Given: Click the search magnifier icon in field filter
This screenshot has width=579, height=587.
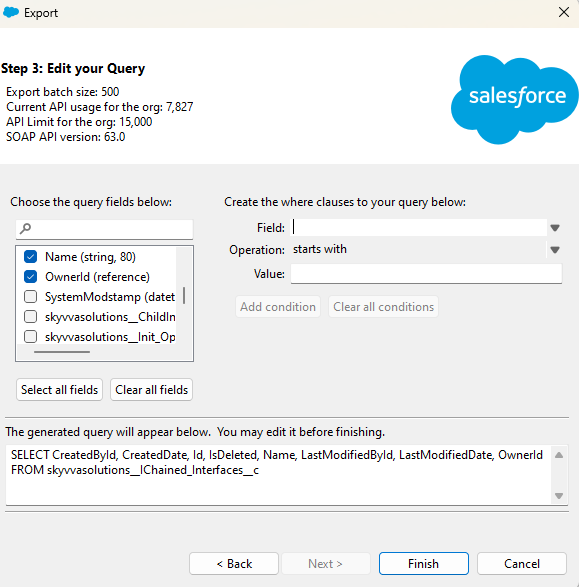Looking at the screenshot, I should tap(25, 228).
